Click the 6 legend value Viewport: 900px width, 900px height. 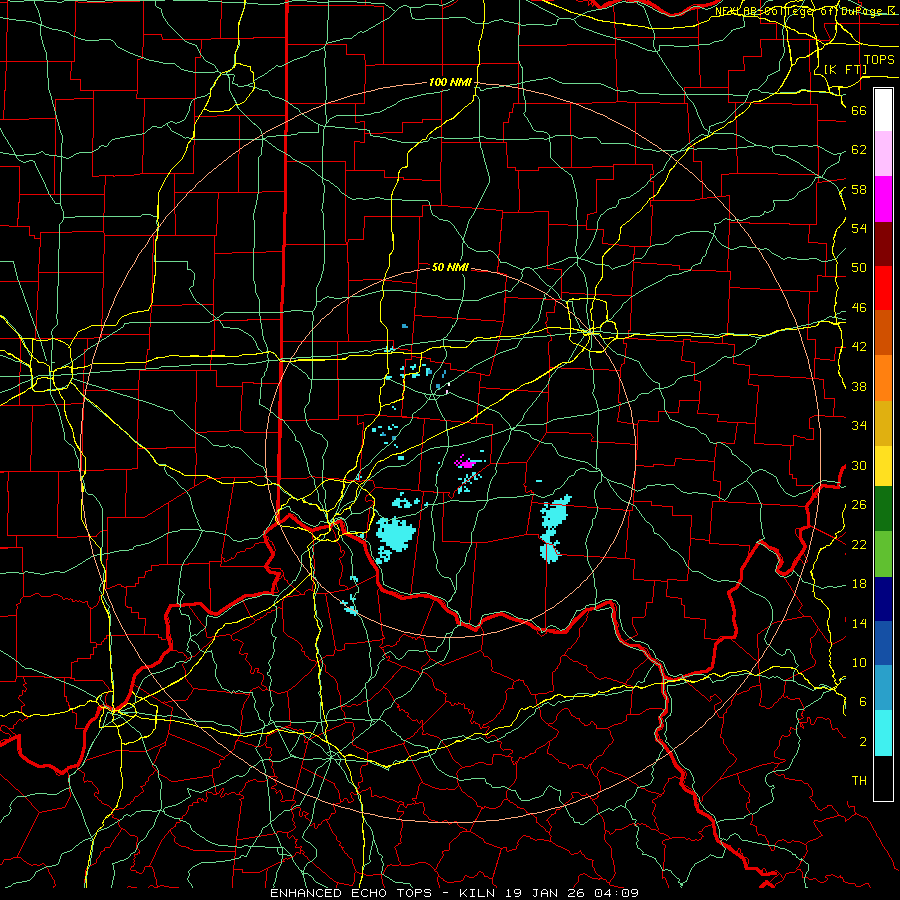(x=863, y=701)
